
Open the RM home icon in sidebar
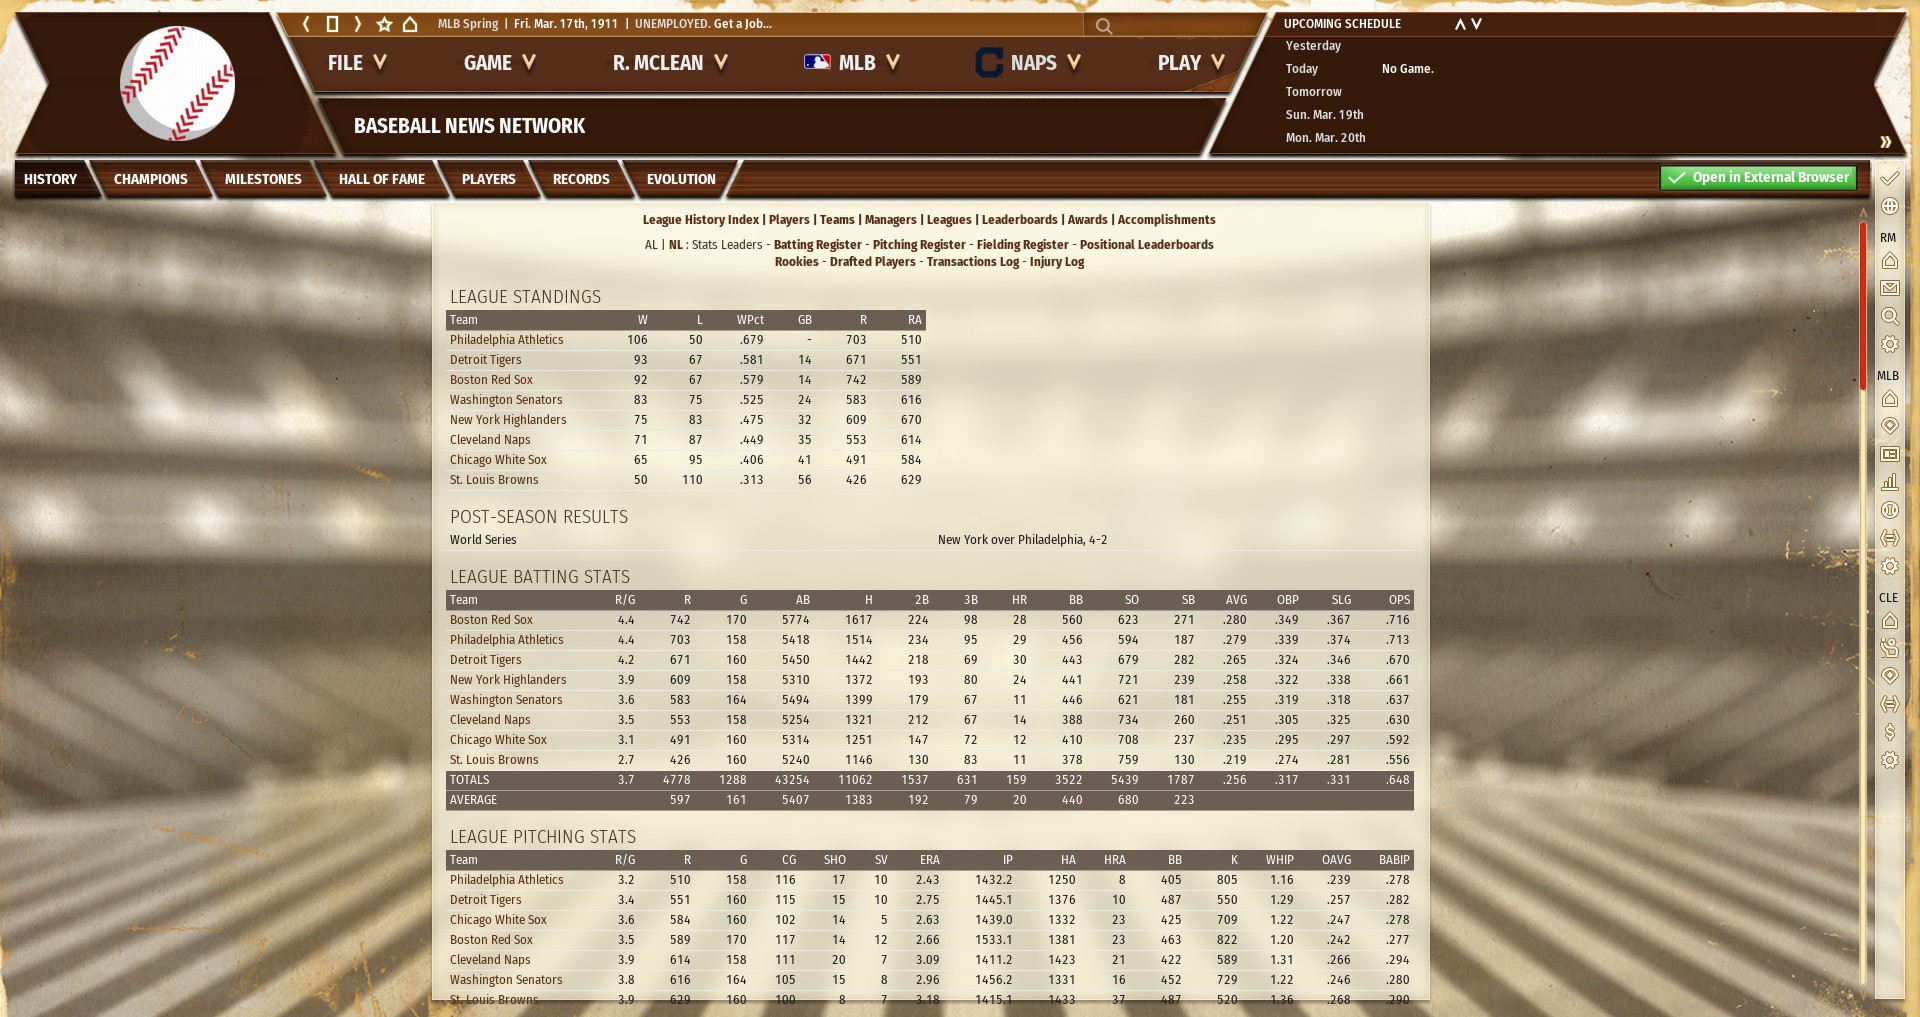coord(1889,260)
